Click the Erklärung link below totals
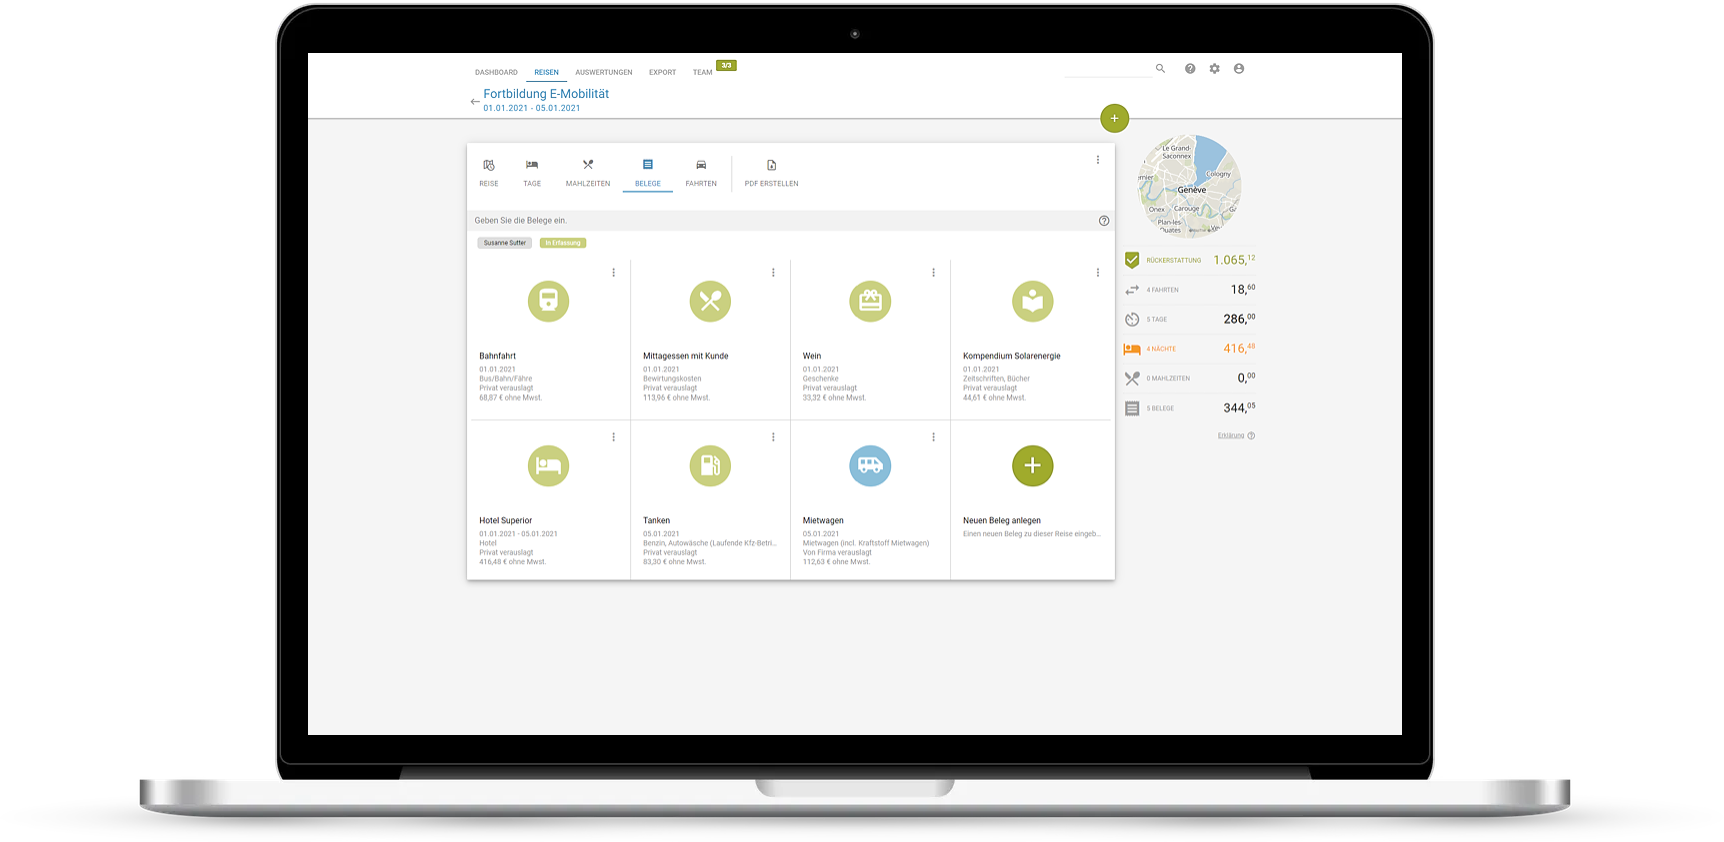This screenshot has width=1724, height=842. [x=1231, y=436]
